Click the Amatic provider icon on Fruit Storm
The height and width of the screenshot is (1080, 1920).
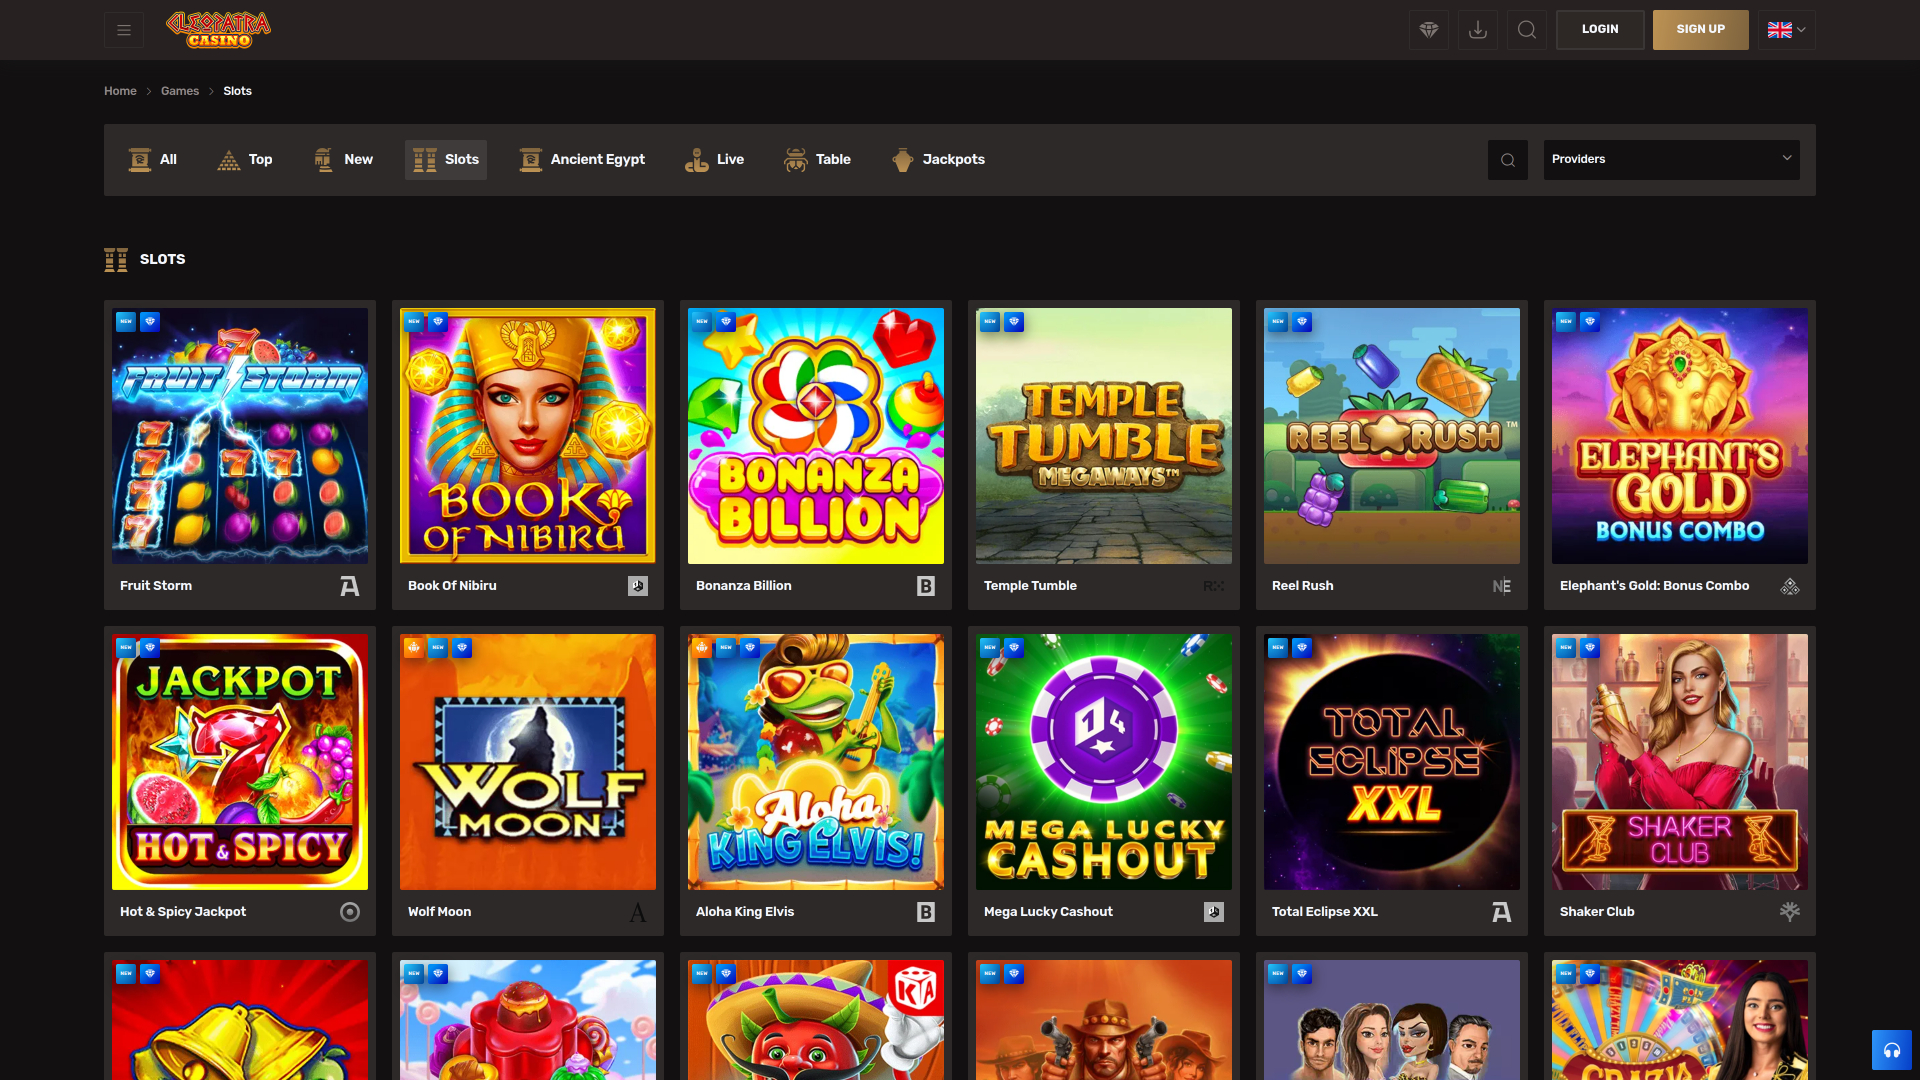pyautogui.click(x=349, y=586)
